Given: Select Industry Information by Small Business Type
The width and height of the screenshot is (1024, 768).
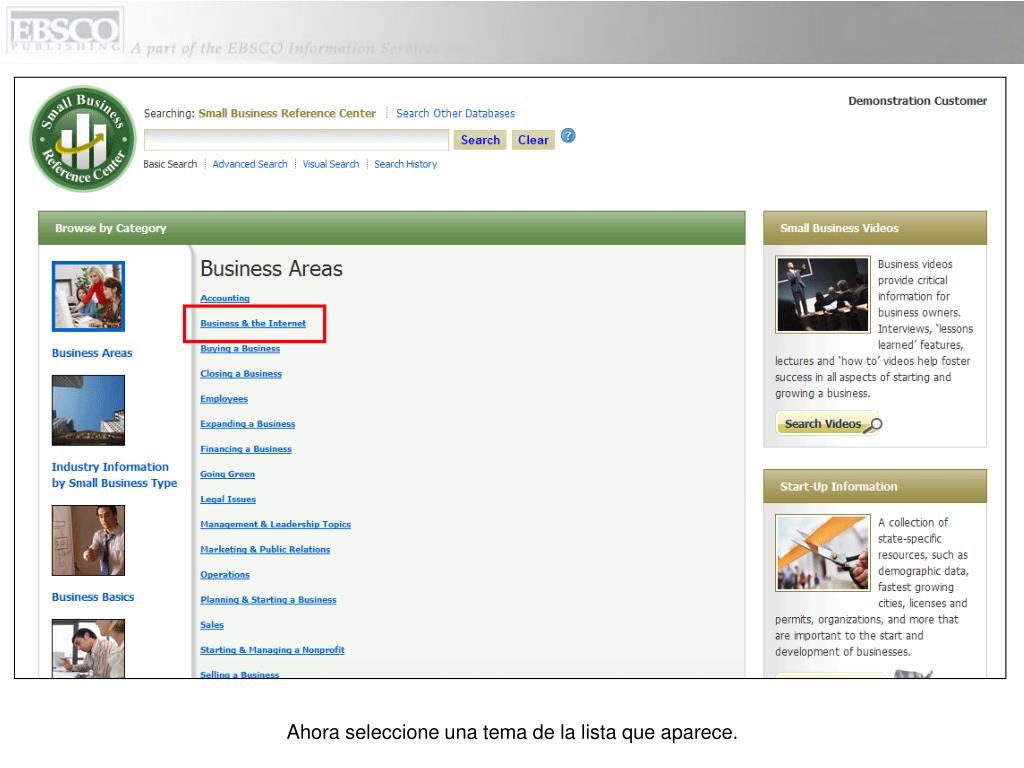Looking at the screenshot, I should pos(114,475).
